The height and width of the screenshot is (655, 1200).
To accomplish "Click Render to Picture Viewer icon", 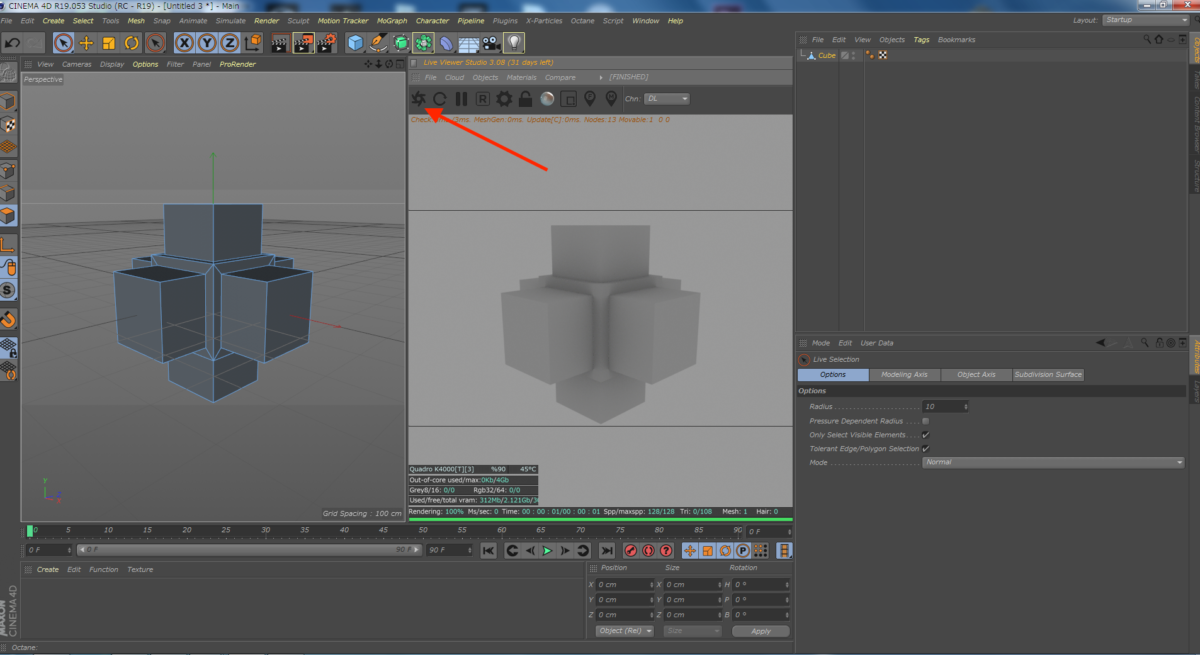I will click(x=303, y=42).
